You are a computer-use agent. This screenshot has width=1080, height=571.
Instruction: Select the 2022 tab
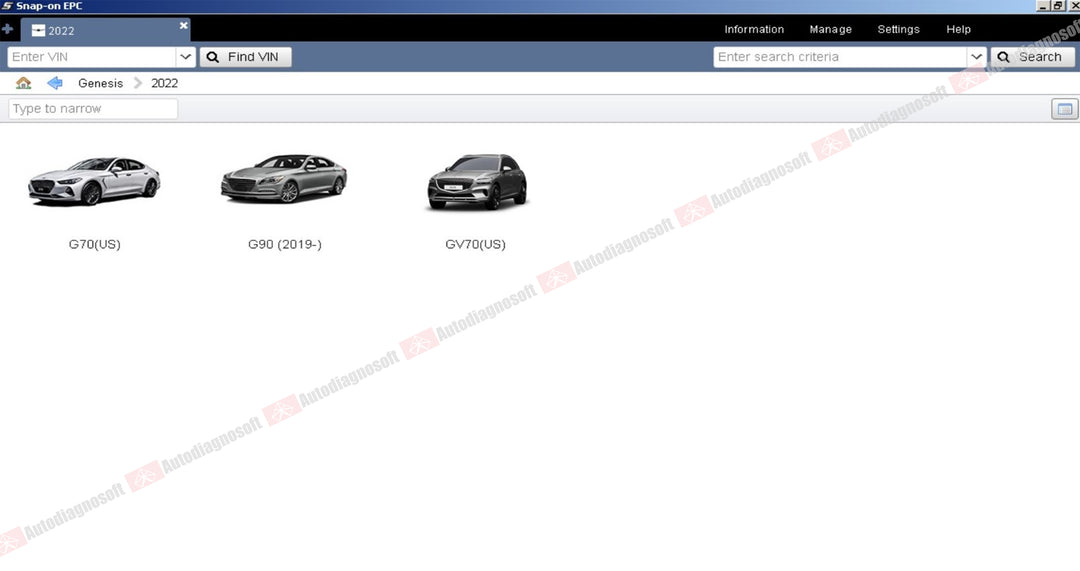tap(105, 30)
